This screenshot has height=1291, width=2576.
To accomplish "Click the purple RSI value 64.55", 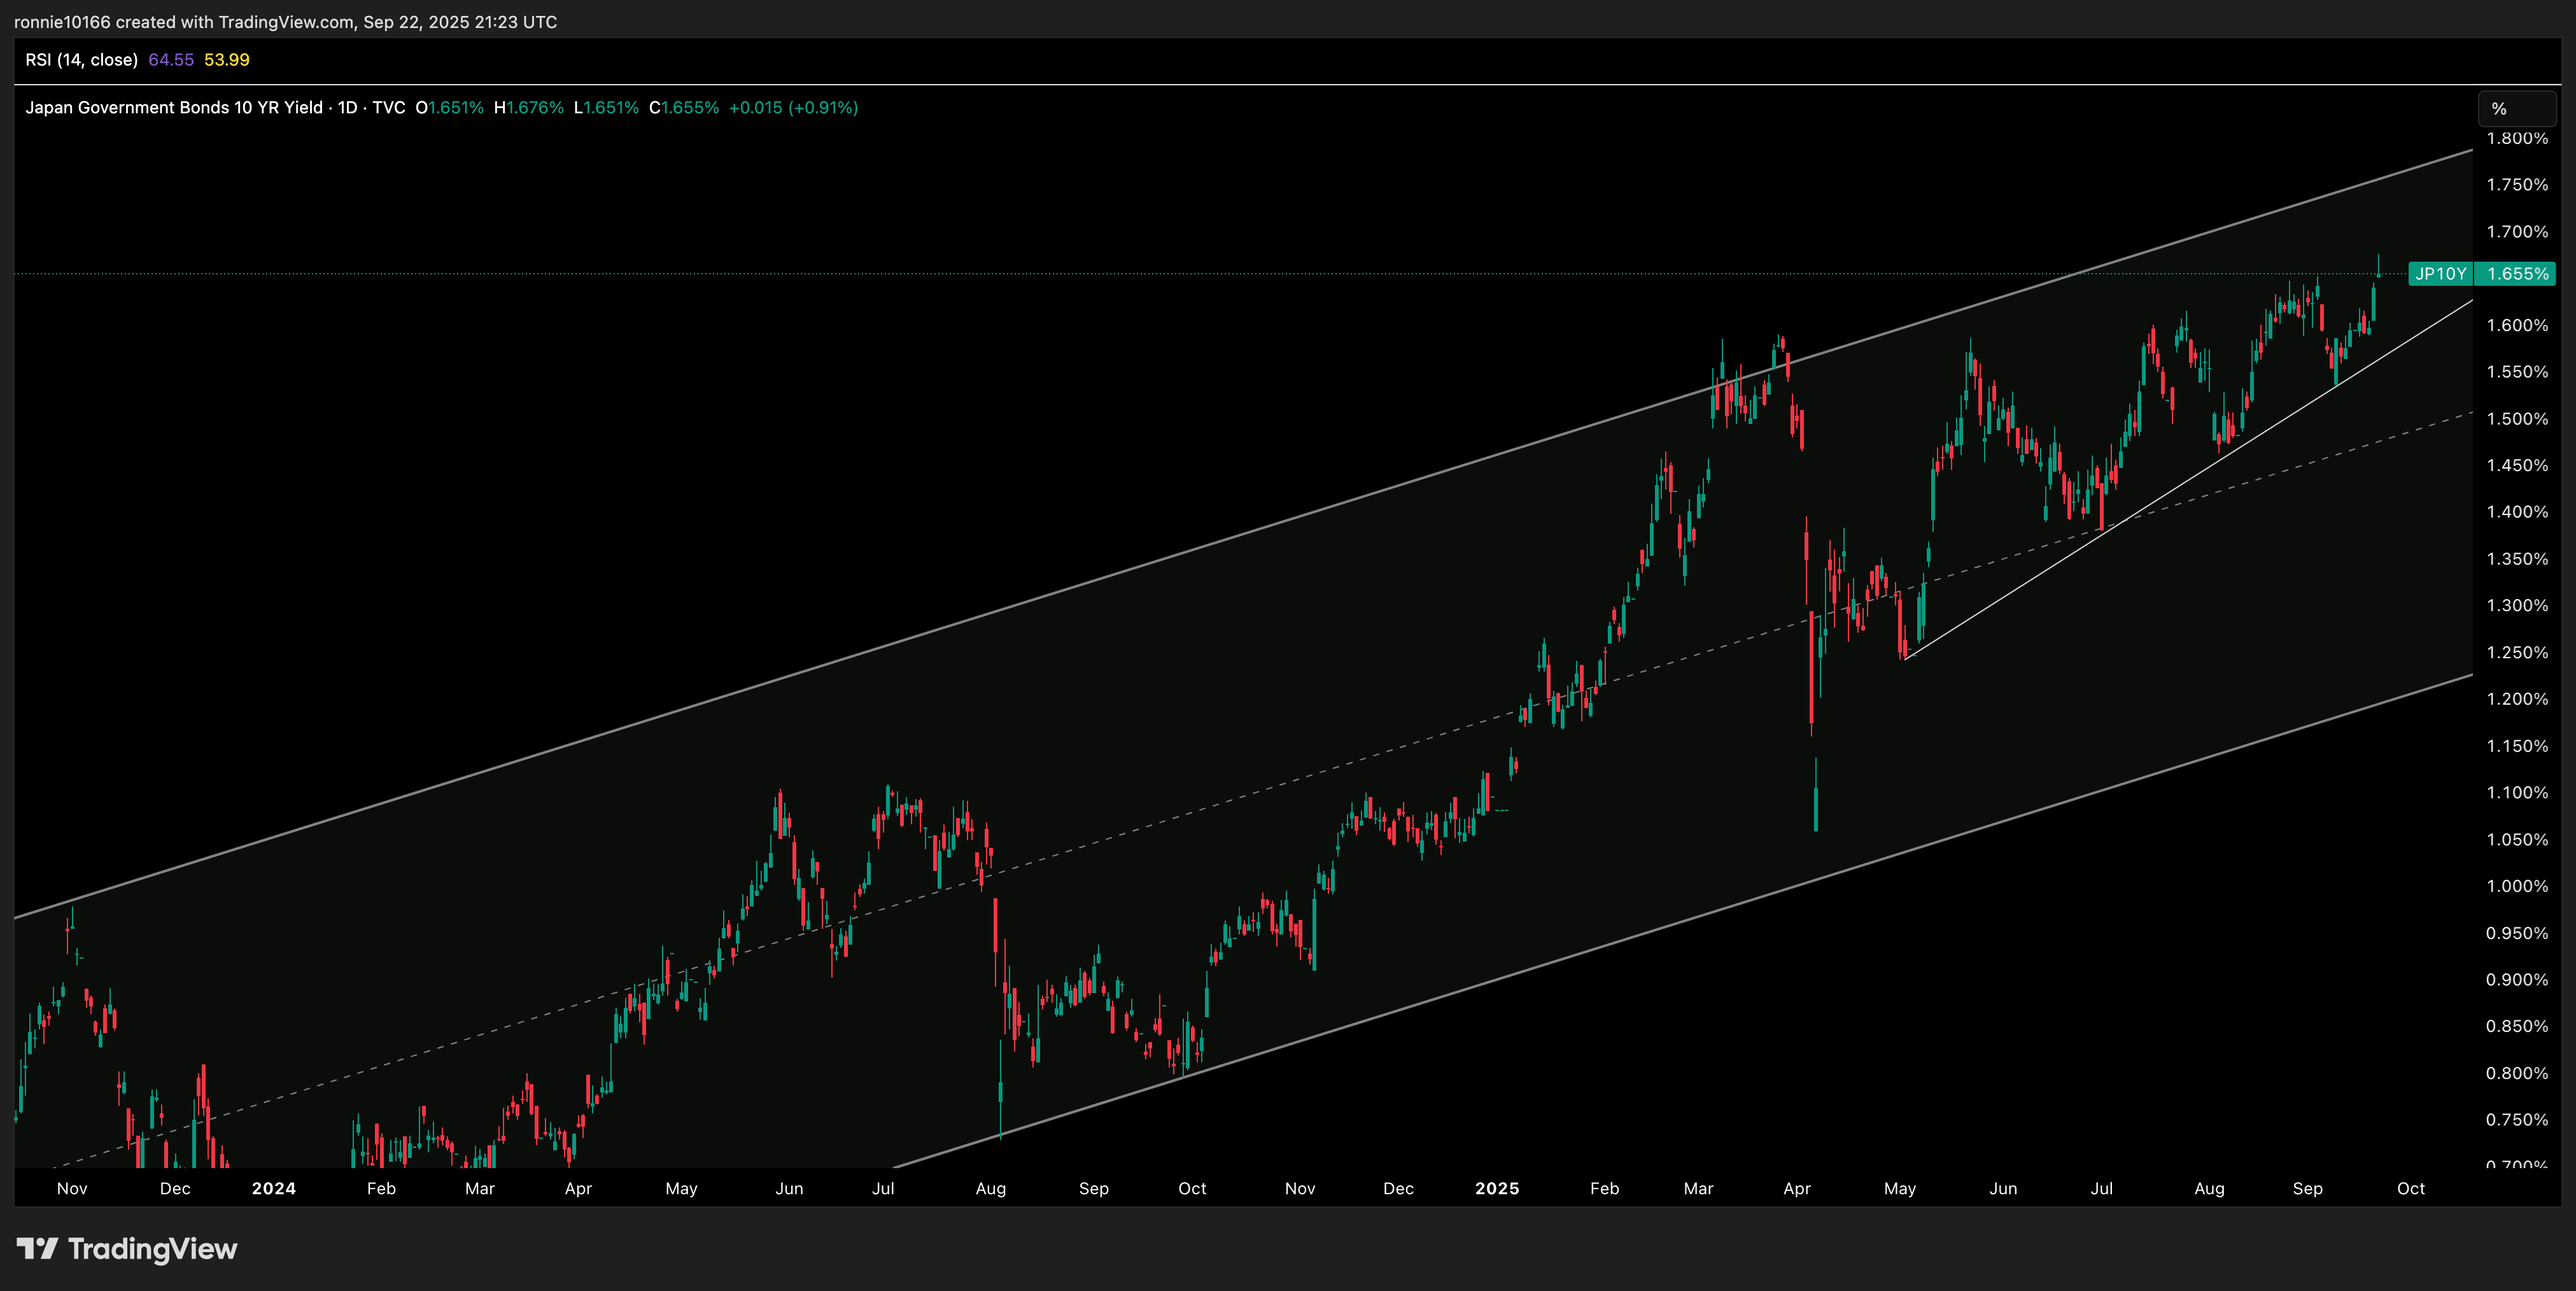I will (x=171, y=60).
